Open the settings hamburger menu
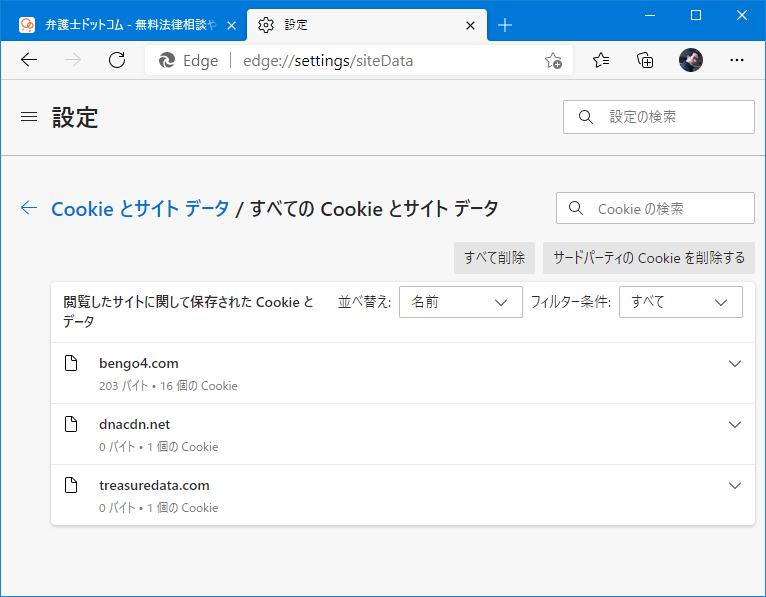The width and height of the screenshot is (766, 597). (x=29, y=117)
